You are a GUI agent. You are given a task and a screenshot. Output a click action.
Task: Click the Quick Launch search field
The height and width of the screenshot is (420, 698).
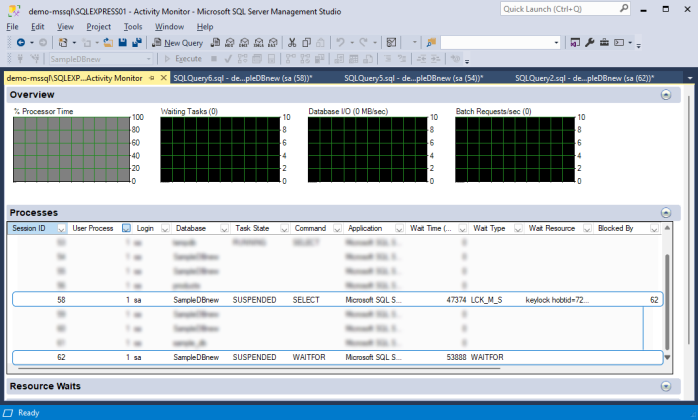point(559,8)
